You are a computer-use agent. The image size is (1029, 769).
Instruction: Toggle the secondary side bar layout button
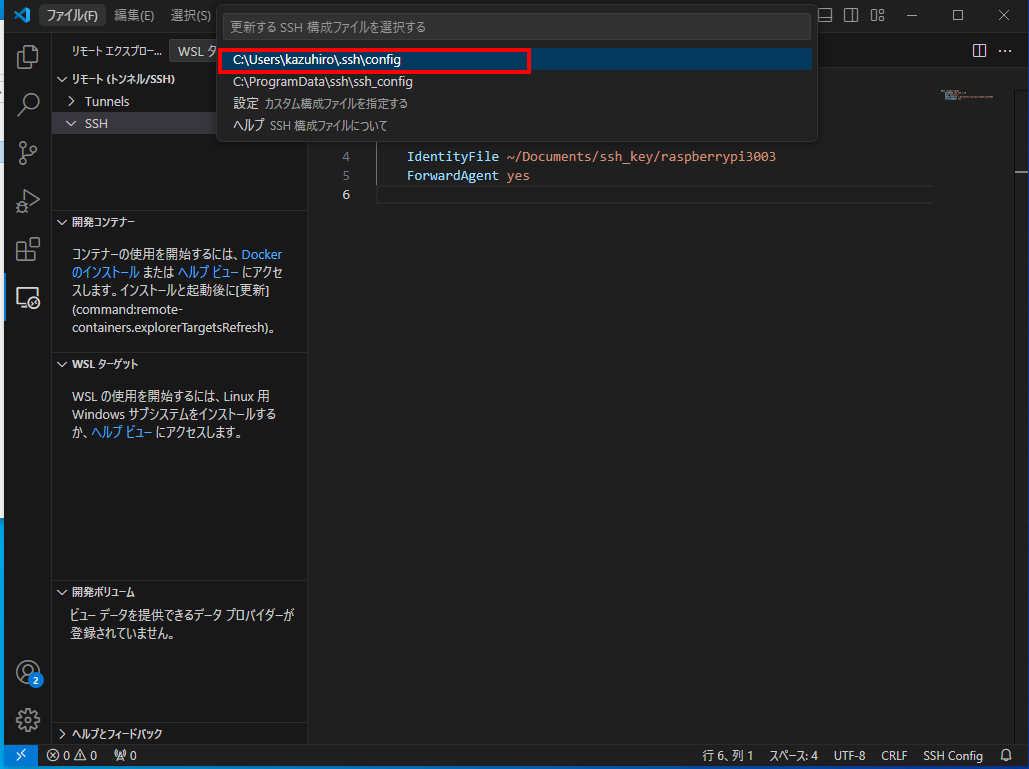[x=851, y=15]
